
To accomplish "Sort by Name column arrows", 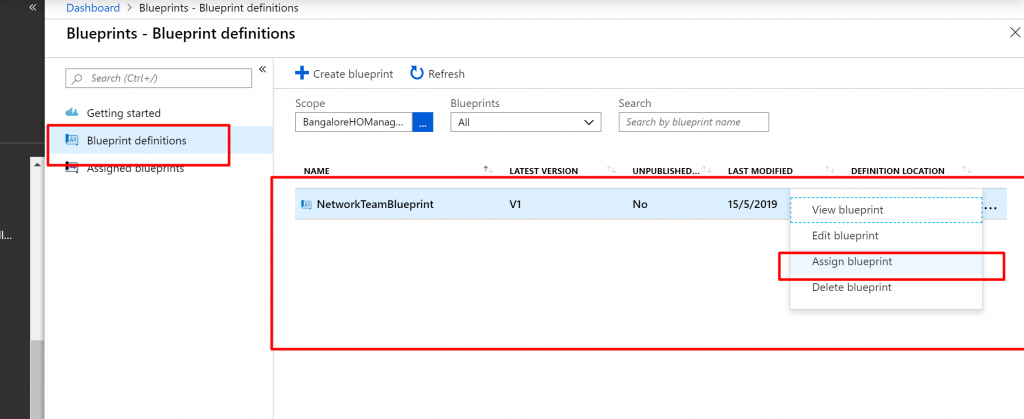I will 488,171.
